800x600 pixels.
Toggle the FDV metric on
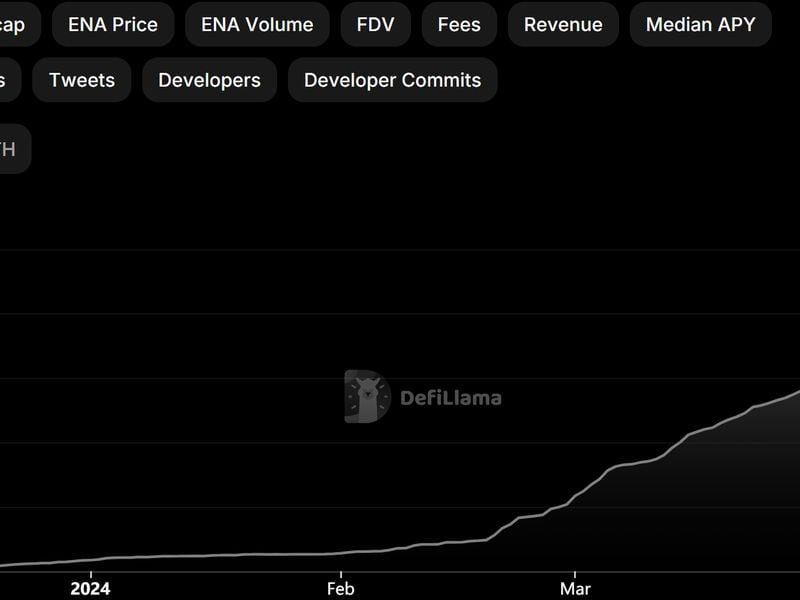click(x=374, y=24)
